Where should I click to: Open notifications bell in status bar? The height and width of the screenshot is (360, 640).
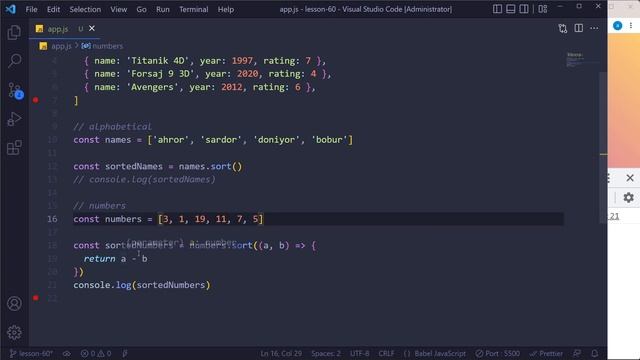click(595, 353)
